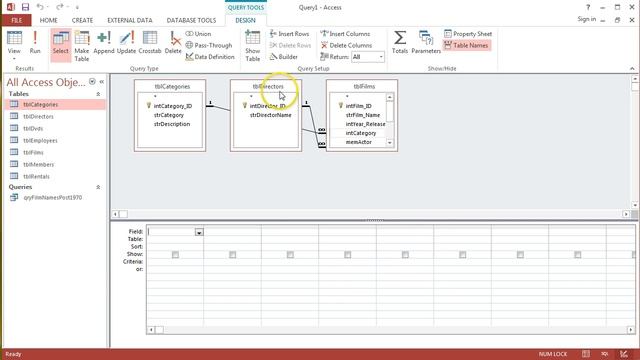Screen dimensions: 640x360
Task: Select the Pass-Through query option
Action: (209, 45)
